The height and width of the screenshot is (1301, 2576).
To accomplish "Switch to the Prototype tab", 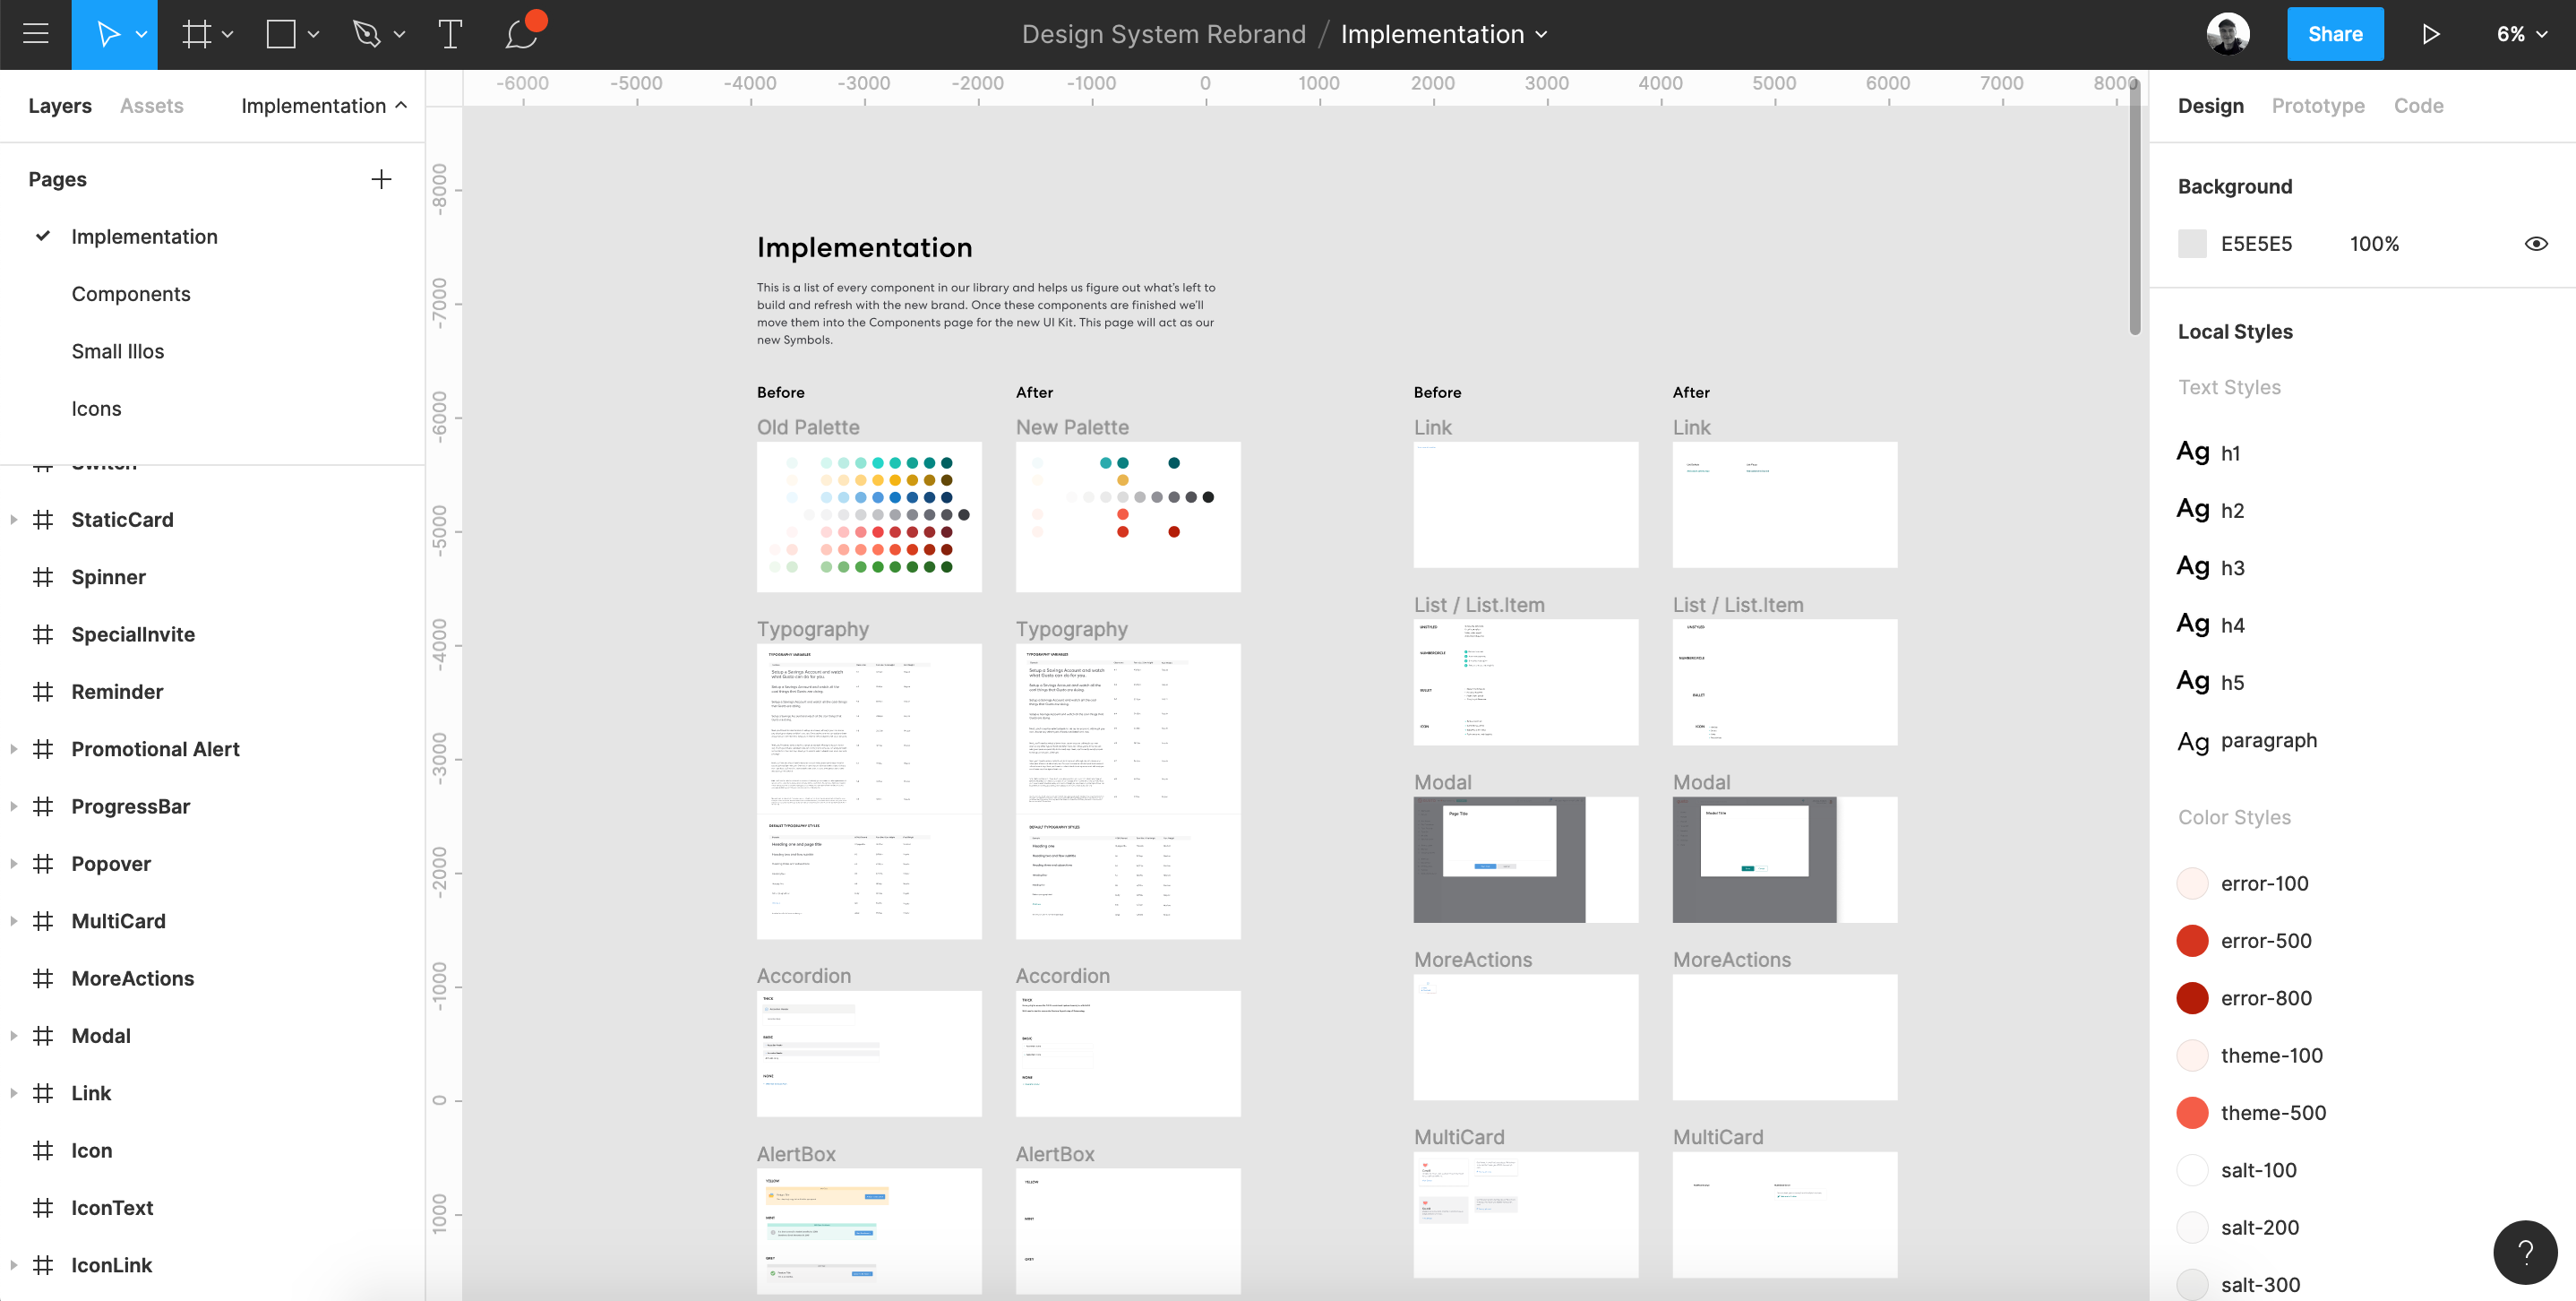I will coord(2317,106).
